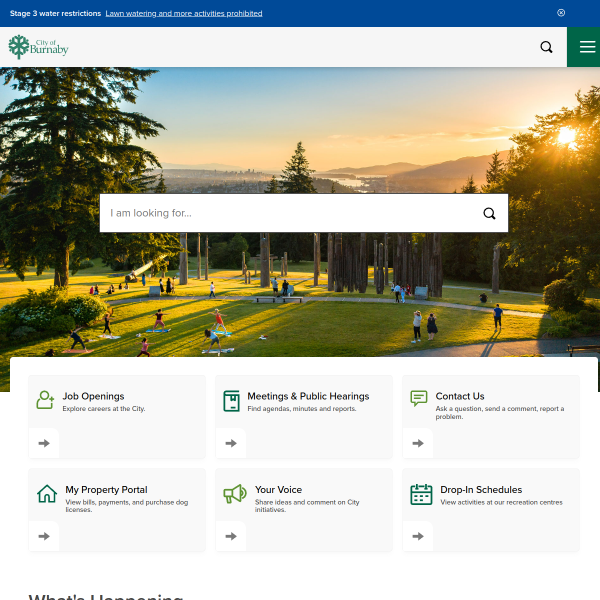
Task: Click 'Ask a question, send a comment' description
Action: pyautogui.click(x=500, y=412)
